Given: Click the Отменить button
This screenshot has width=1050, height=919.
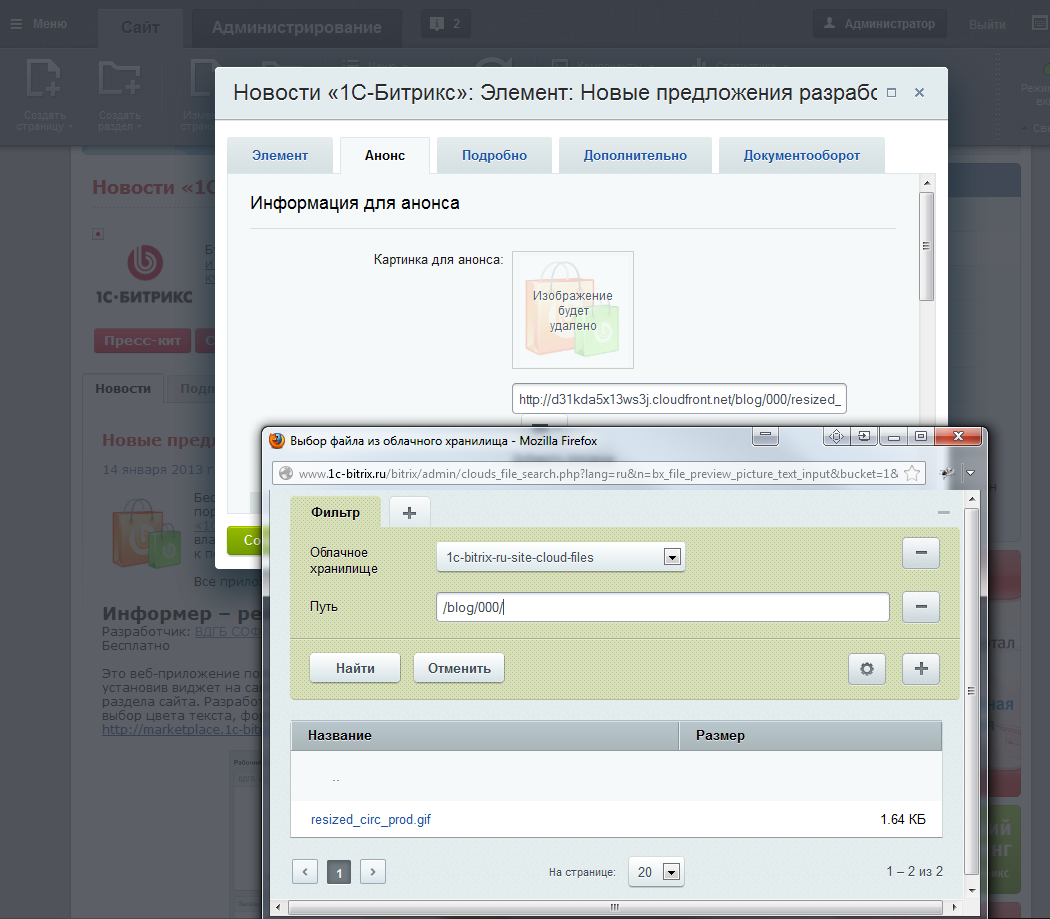Looking at the screenshot, I should [459, 668].
